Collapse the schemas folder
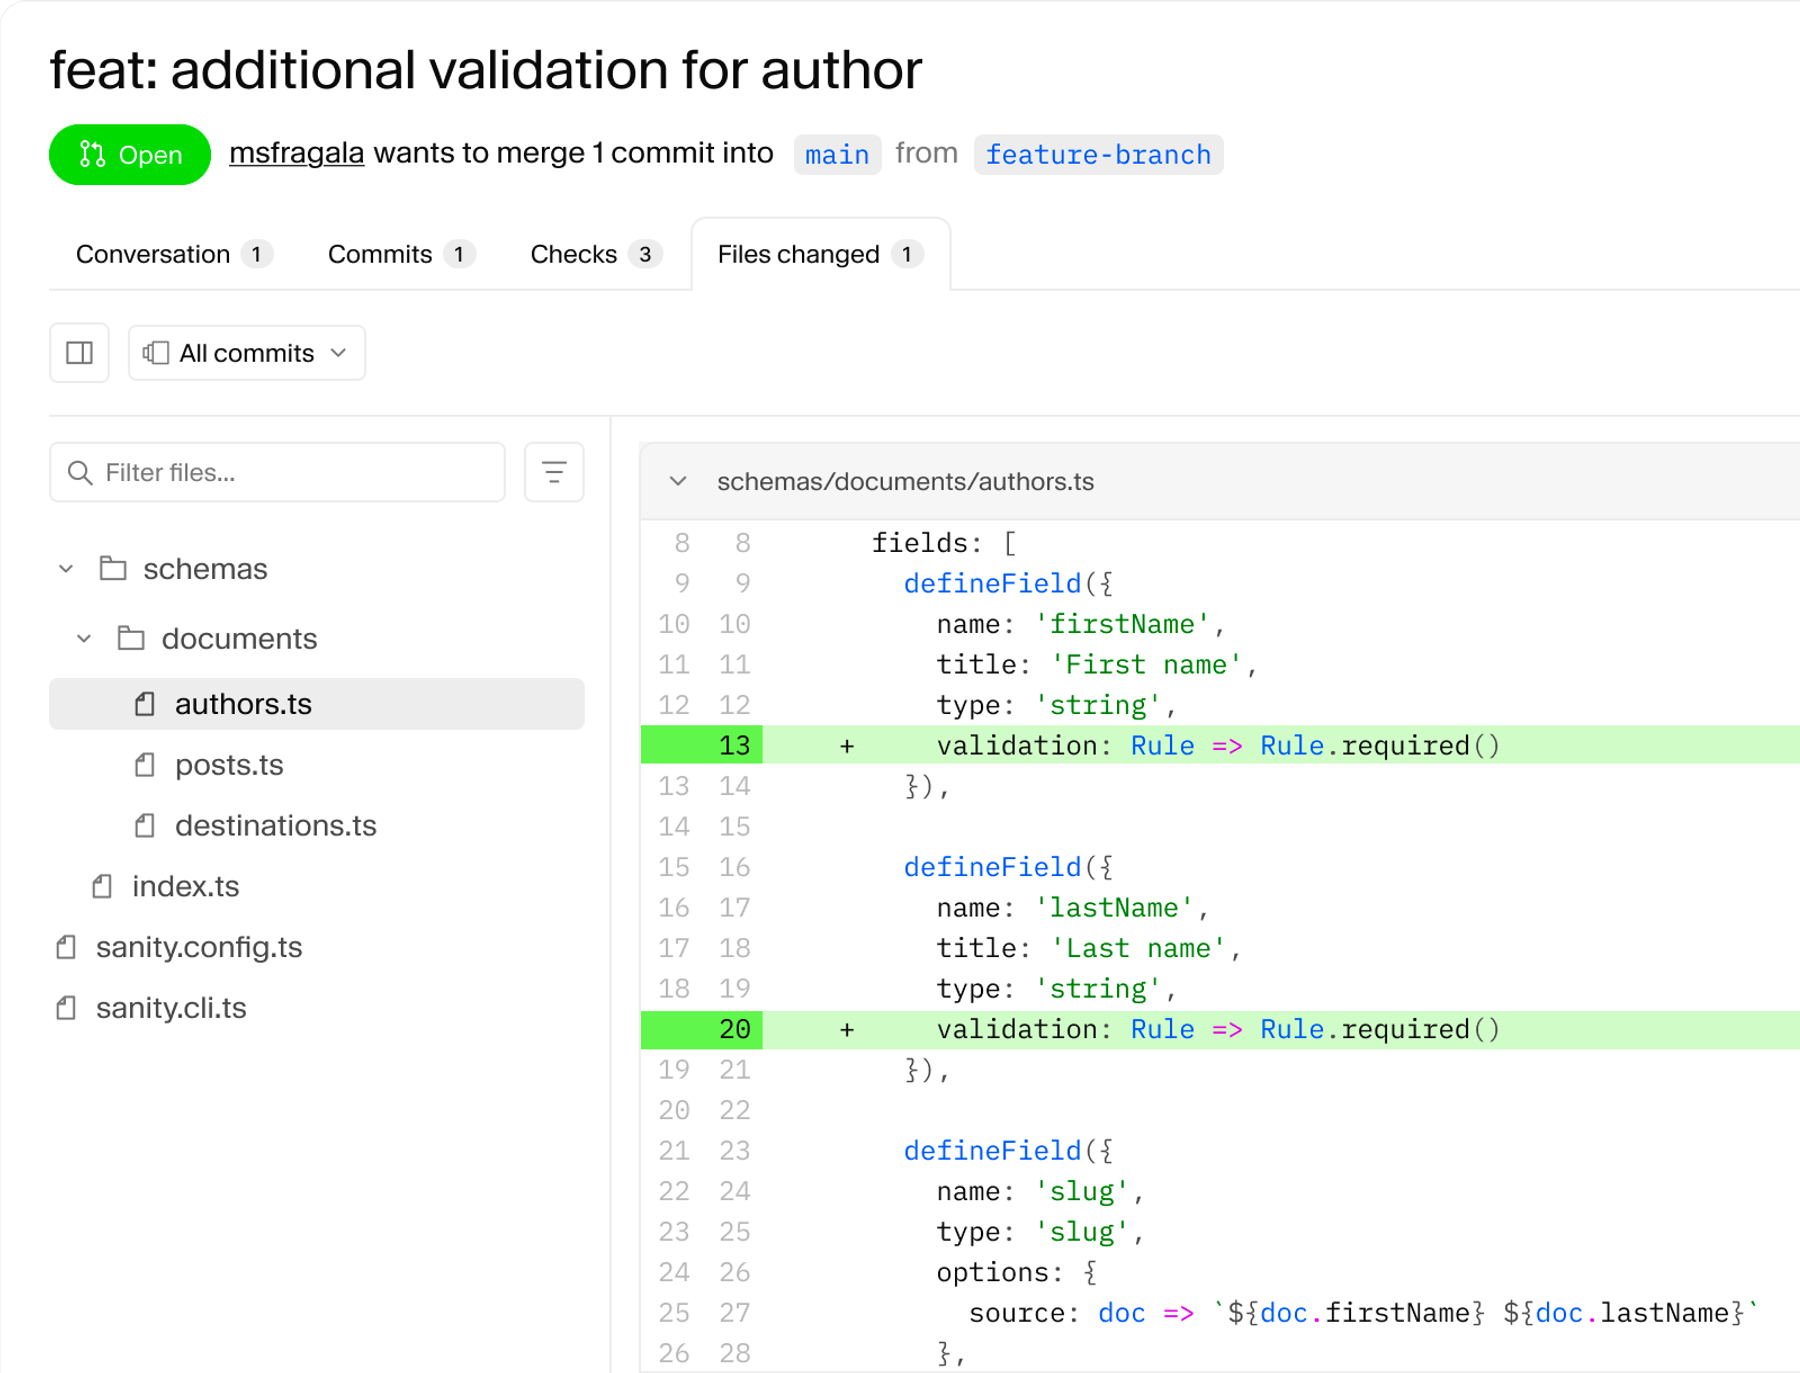 pyautogui.click(x=66, y=569)
